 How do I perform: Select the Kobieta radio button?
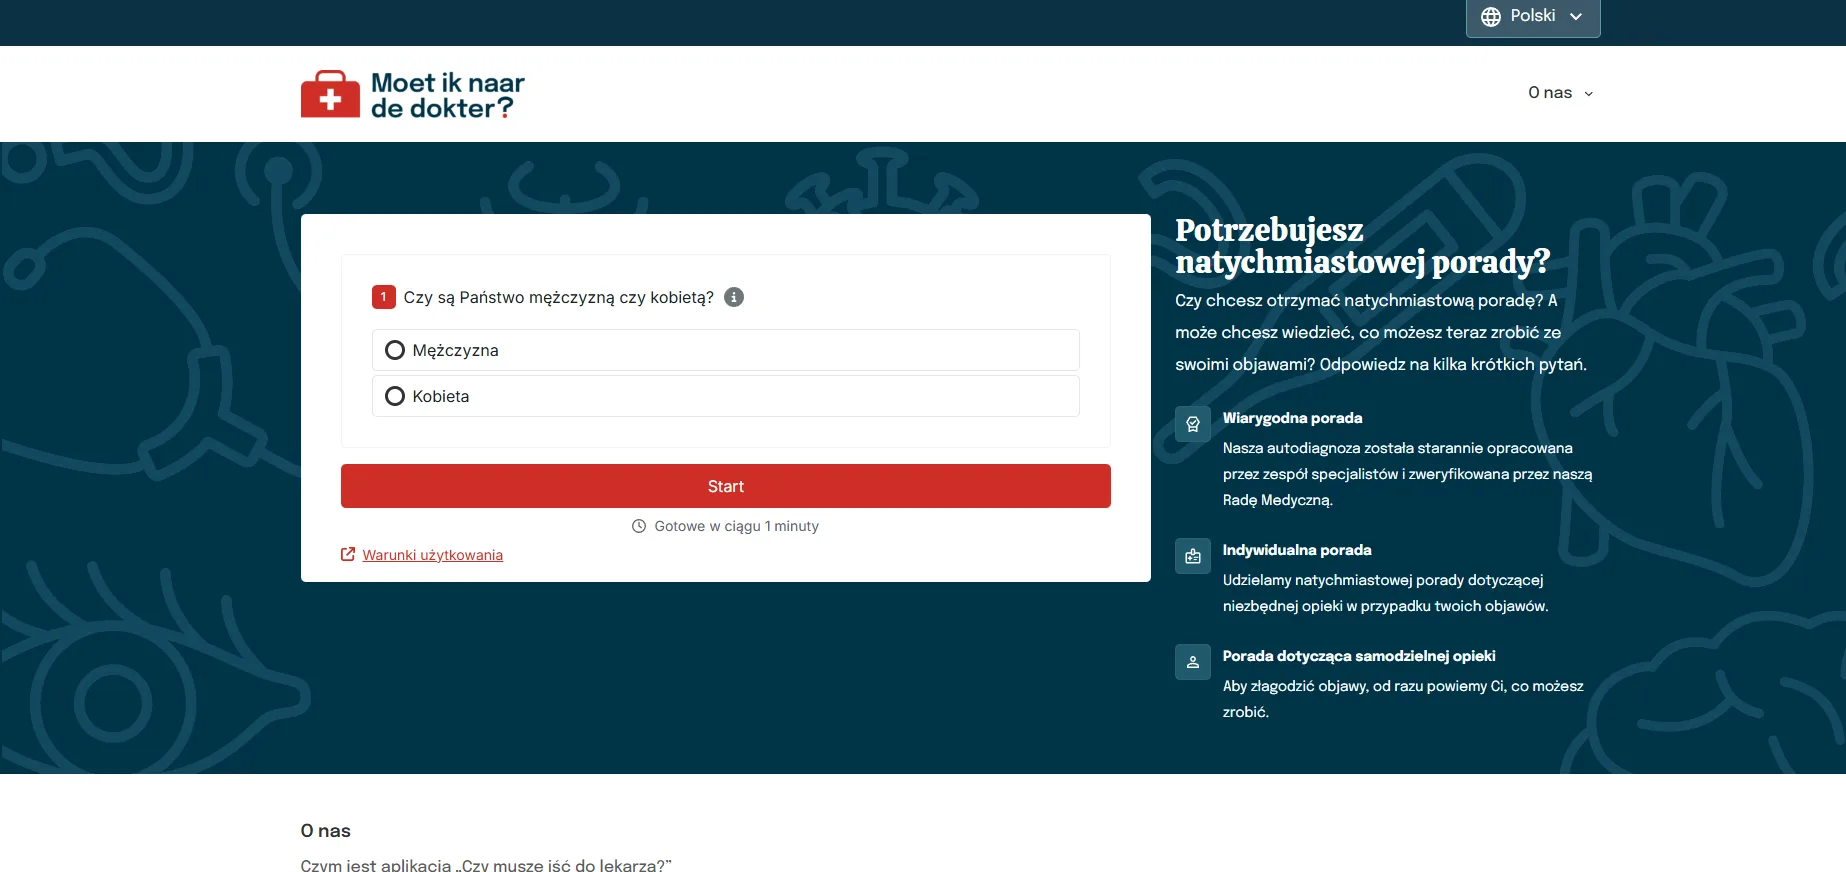click(x=395, y=396)
